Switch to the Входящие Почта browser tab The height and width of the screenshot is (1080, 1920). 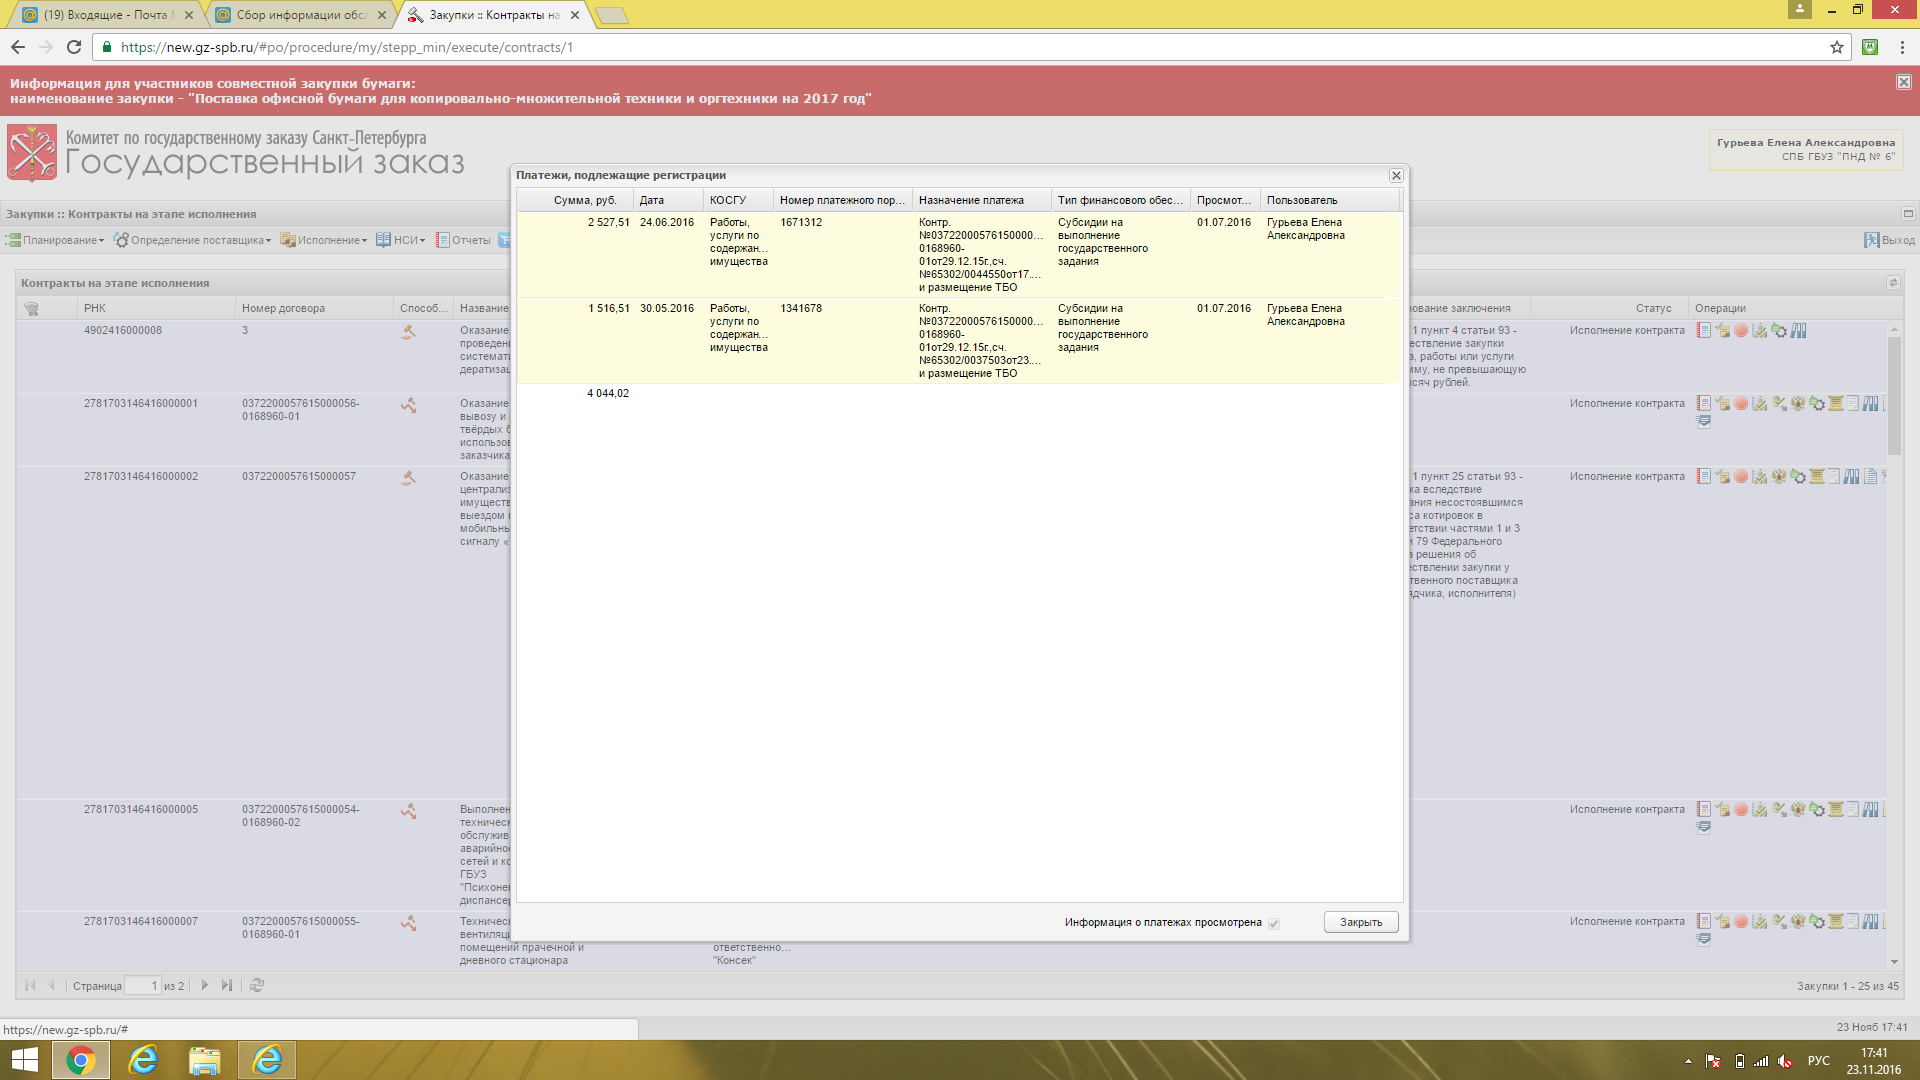click(x=105, y=15)
